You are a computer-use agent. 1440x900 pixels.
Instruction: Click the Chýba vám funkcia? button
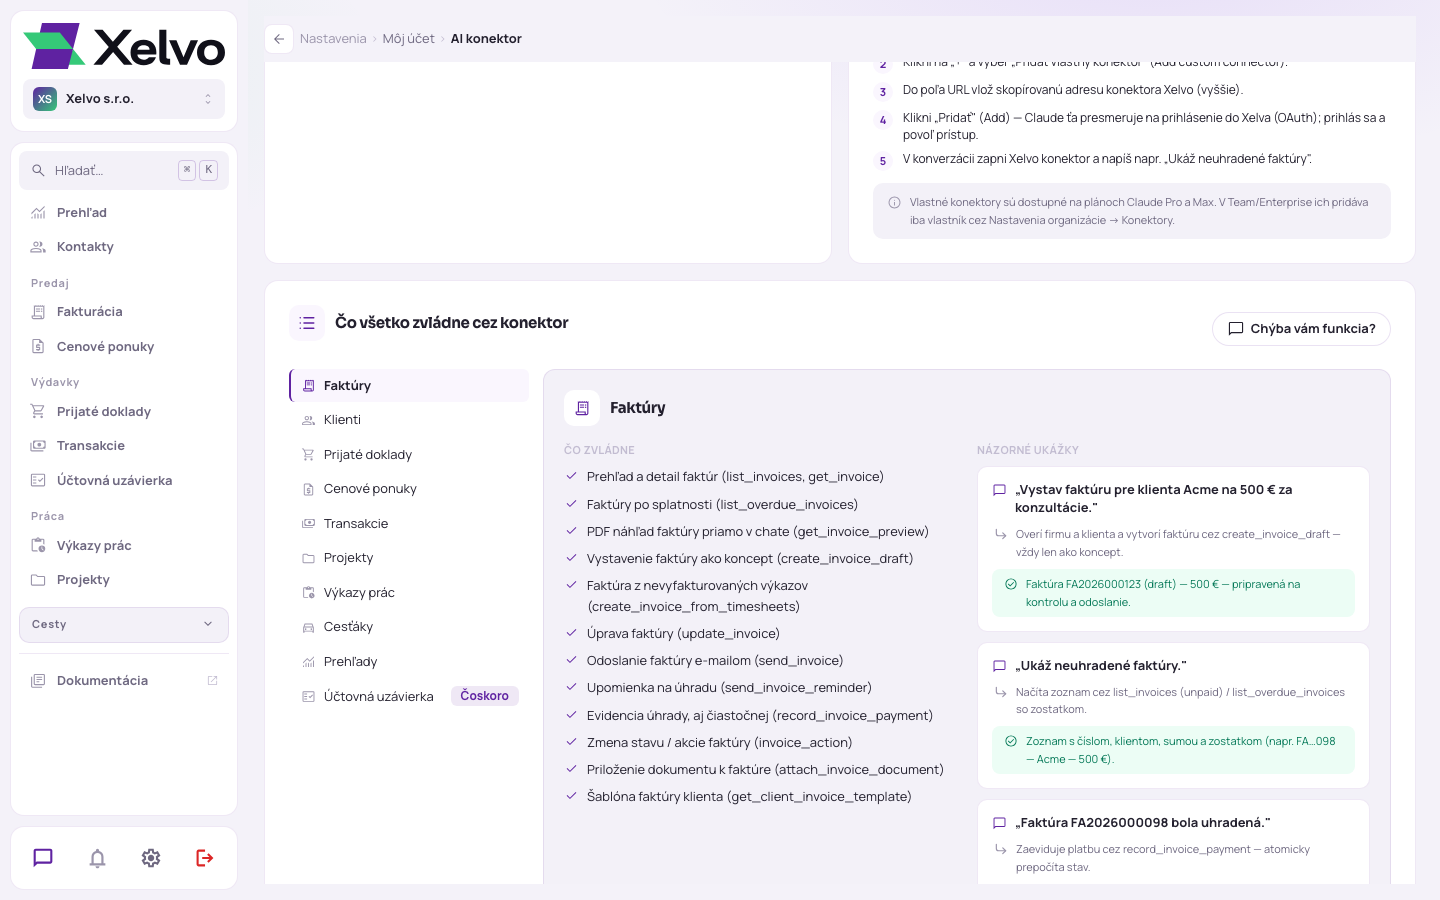click(1301, 329)
